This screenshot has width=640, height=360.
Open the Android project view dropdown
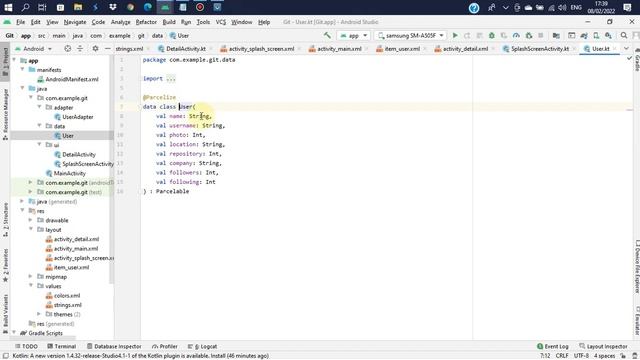(x=33, y=49)
